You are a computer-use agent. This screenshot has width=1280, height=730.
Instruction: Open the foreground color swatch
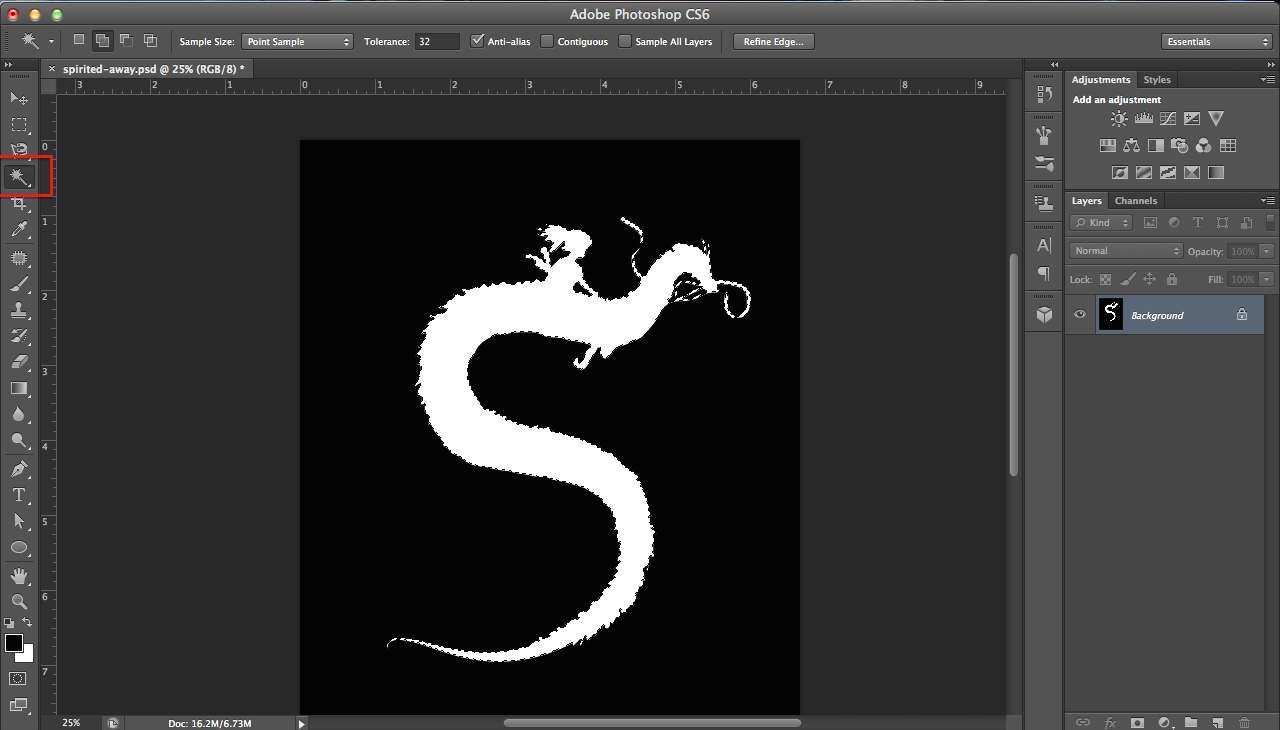click(14, 642)
